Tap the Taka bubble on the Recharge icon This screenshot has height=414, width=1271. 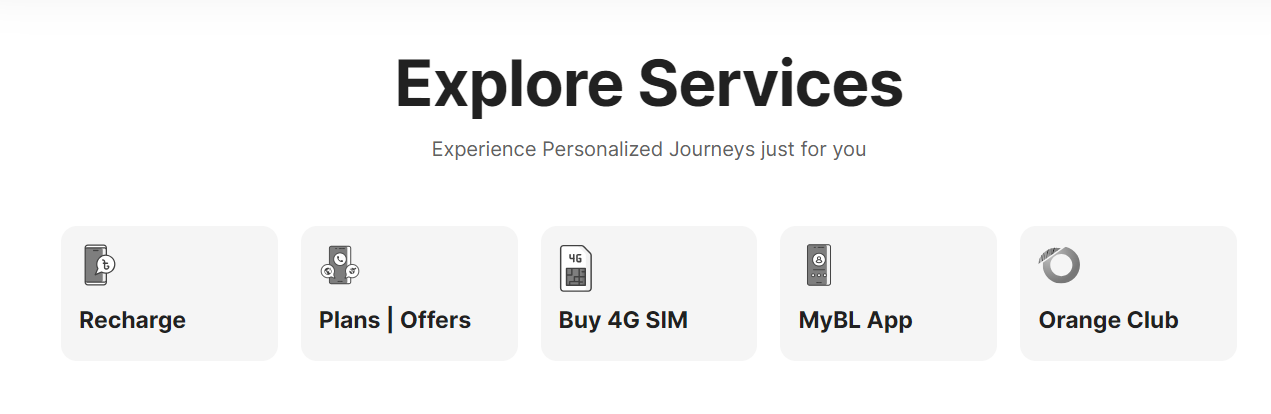[107, 265]
